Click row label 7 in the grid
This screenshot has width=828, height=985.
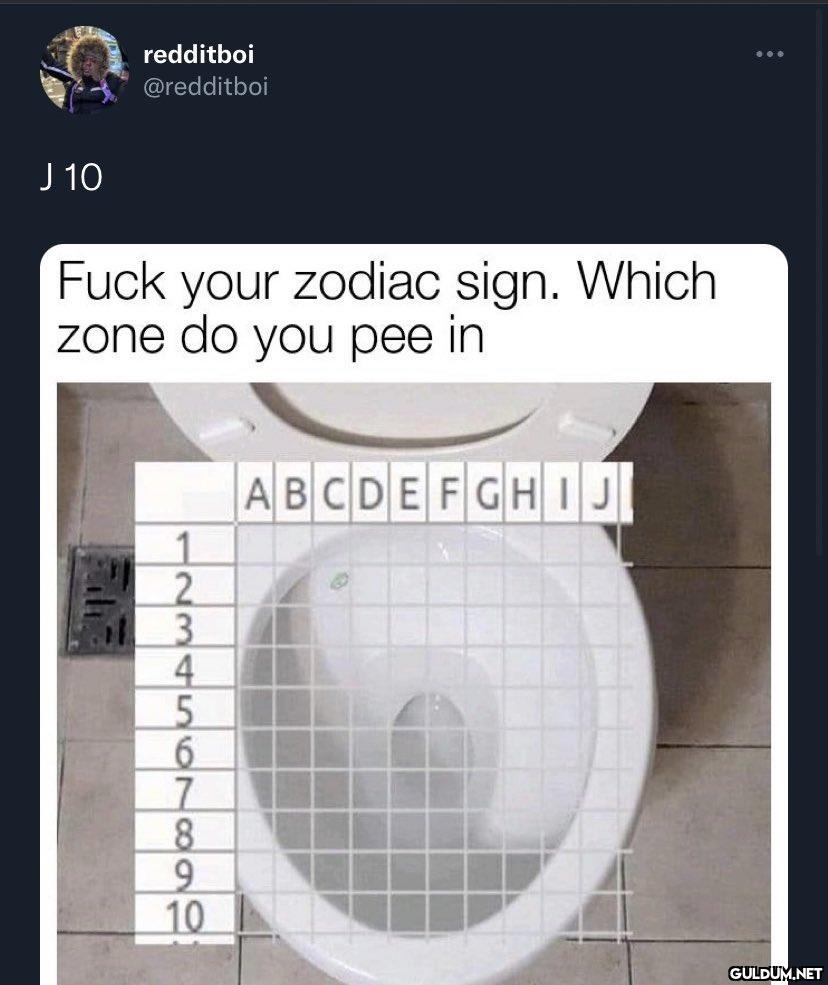(x=184, y=792)
